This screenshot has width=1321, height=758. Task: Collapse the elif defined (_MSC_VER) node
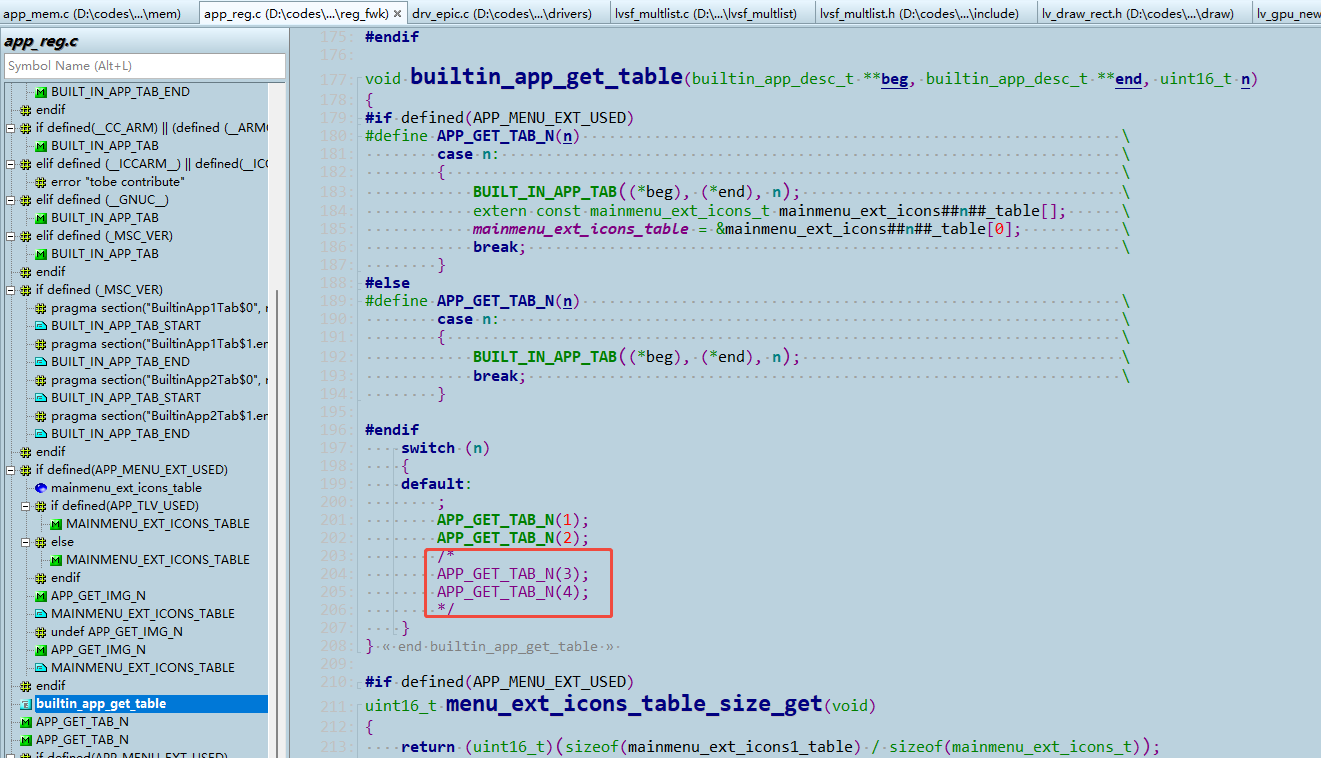[x=10, y=236]
